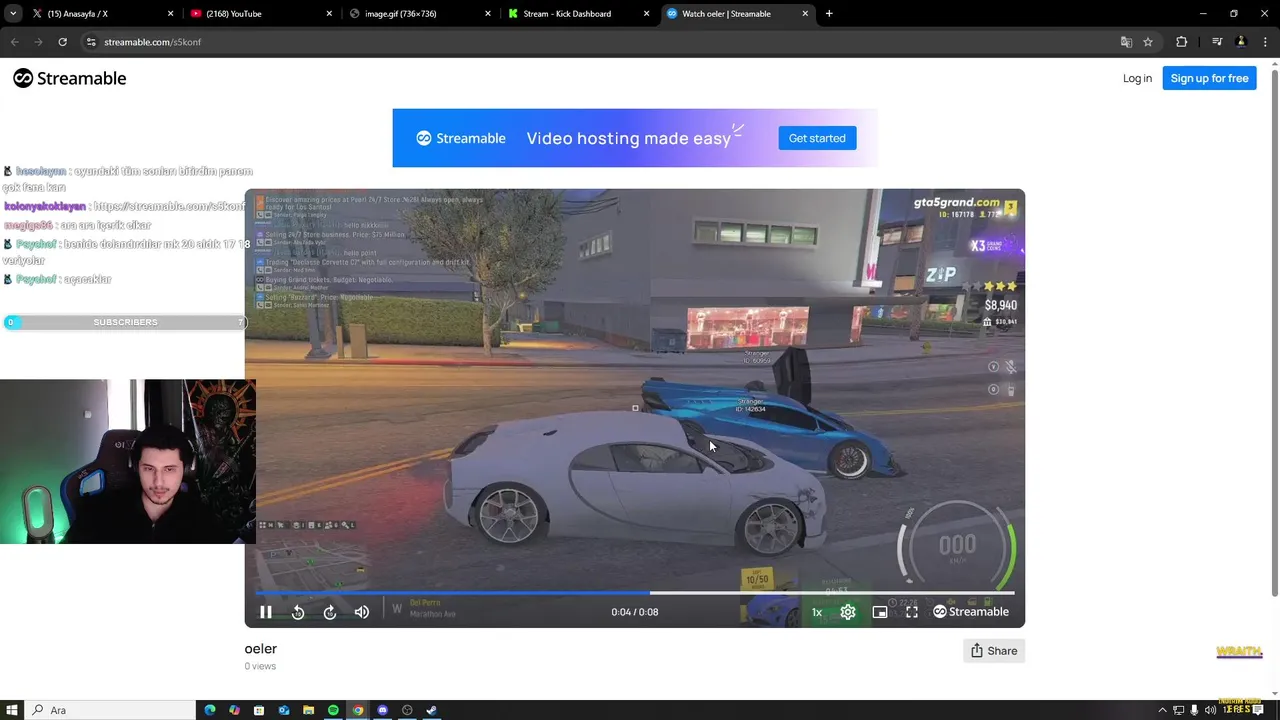Mute the video player volume
The width and height of the screenshot is (1280, 720).
click(x=362, y=612)
